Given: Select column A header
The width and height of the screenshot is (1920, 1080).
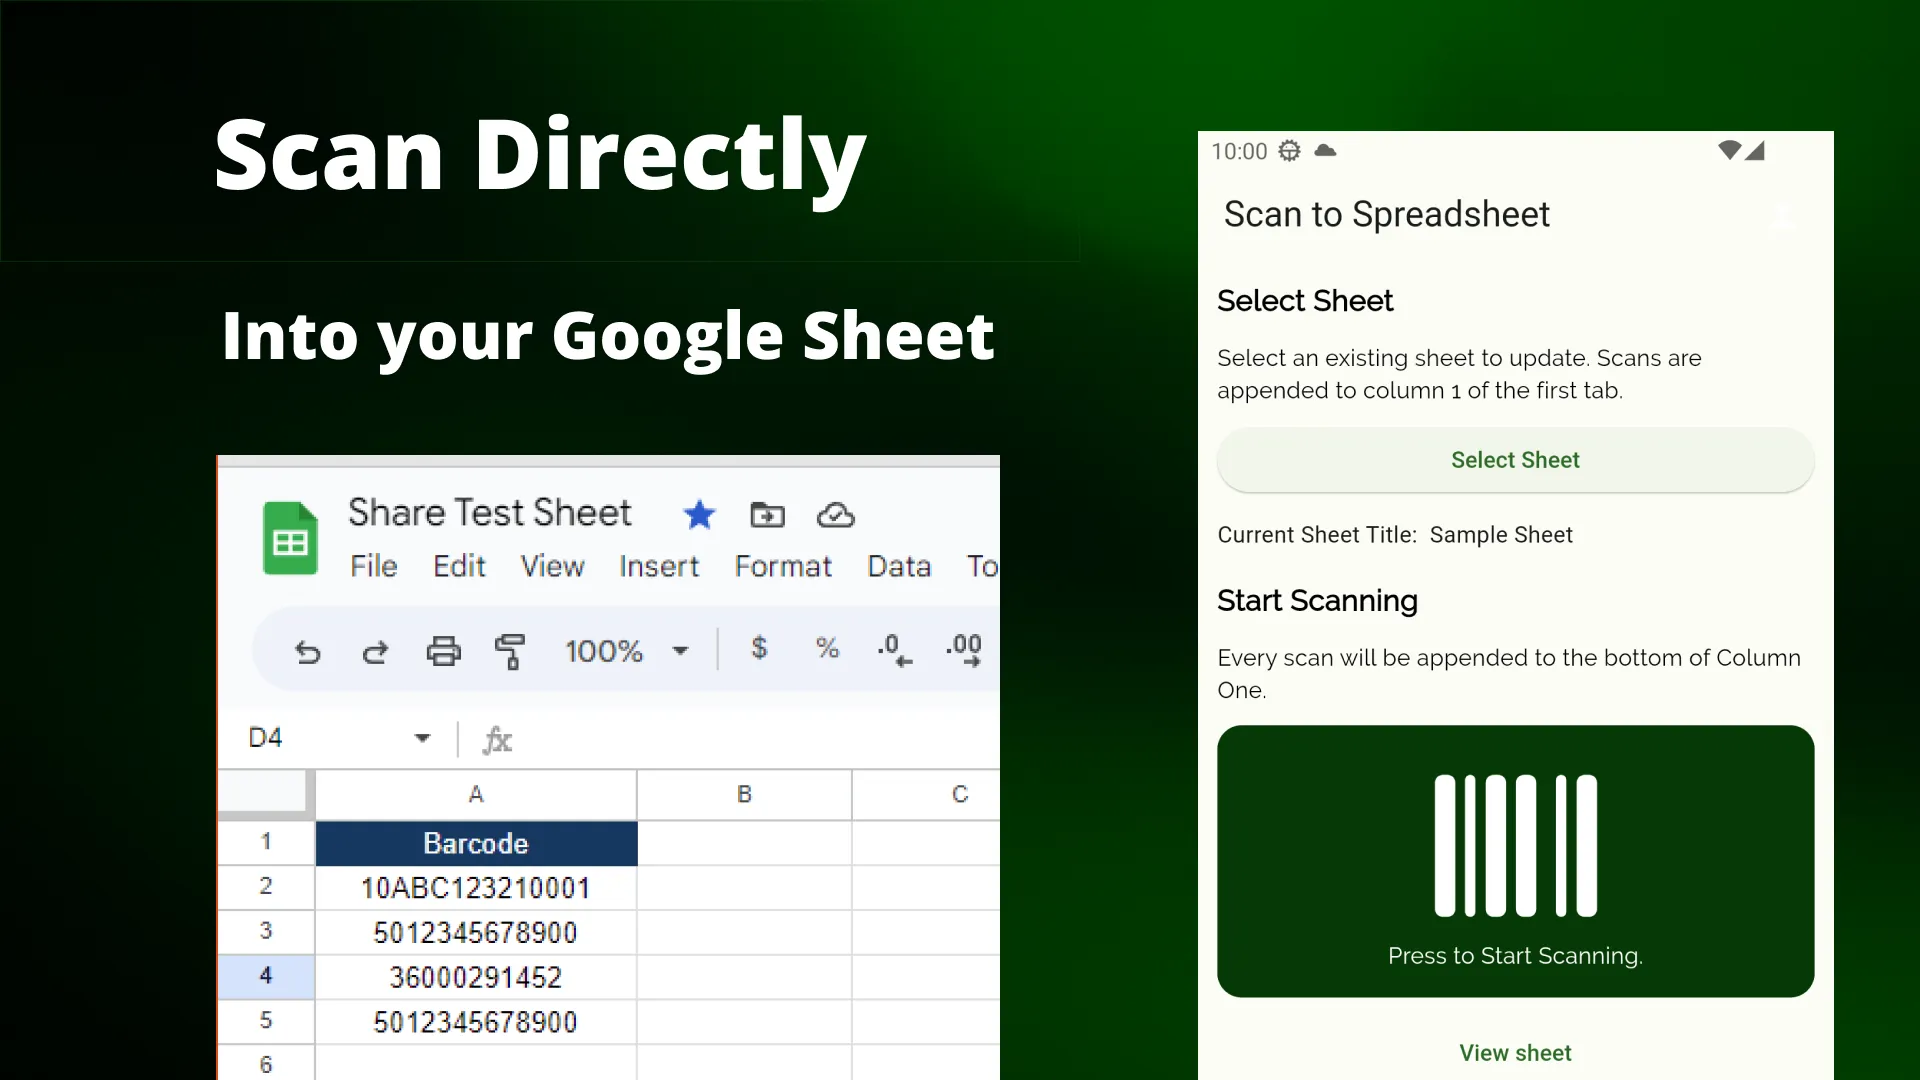Looking at the screenshot, I should 476,794.
